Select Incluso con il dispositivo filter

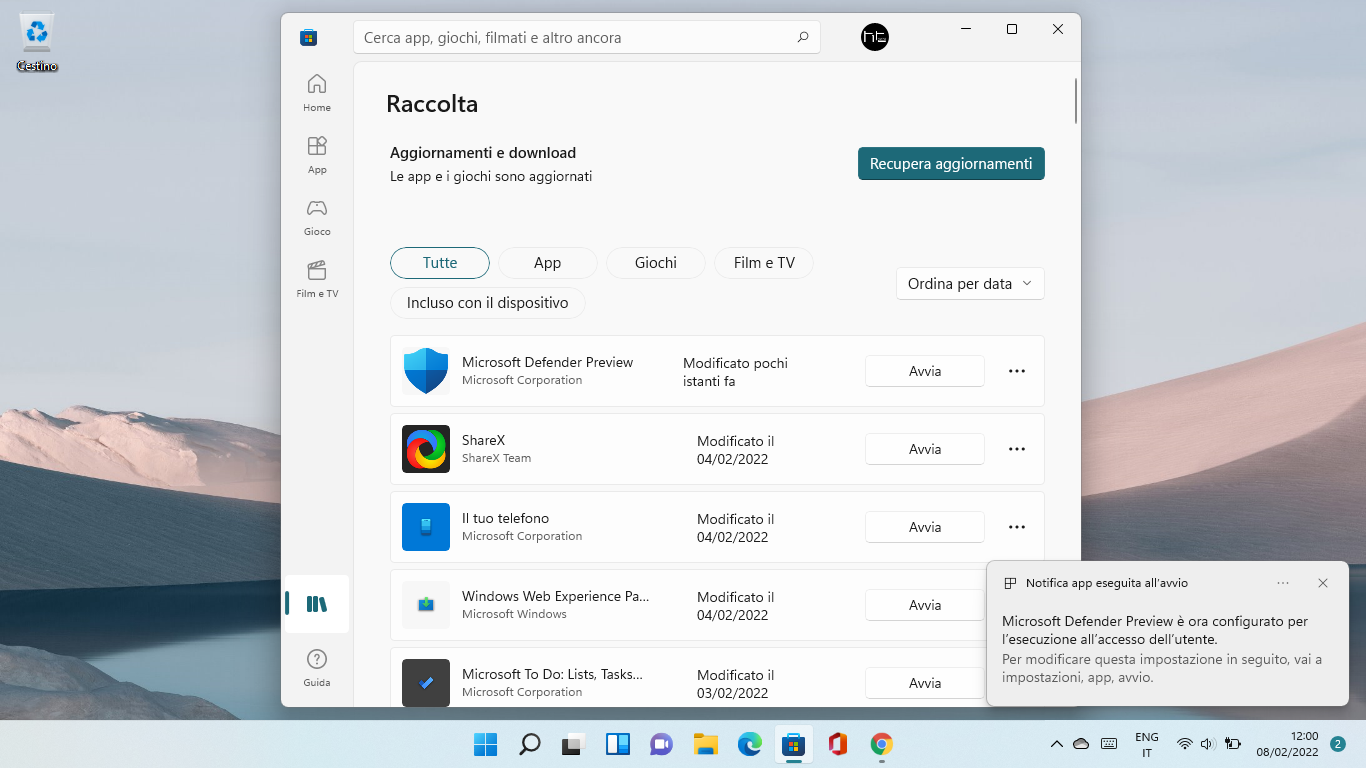pos(488,303)
